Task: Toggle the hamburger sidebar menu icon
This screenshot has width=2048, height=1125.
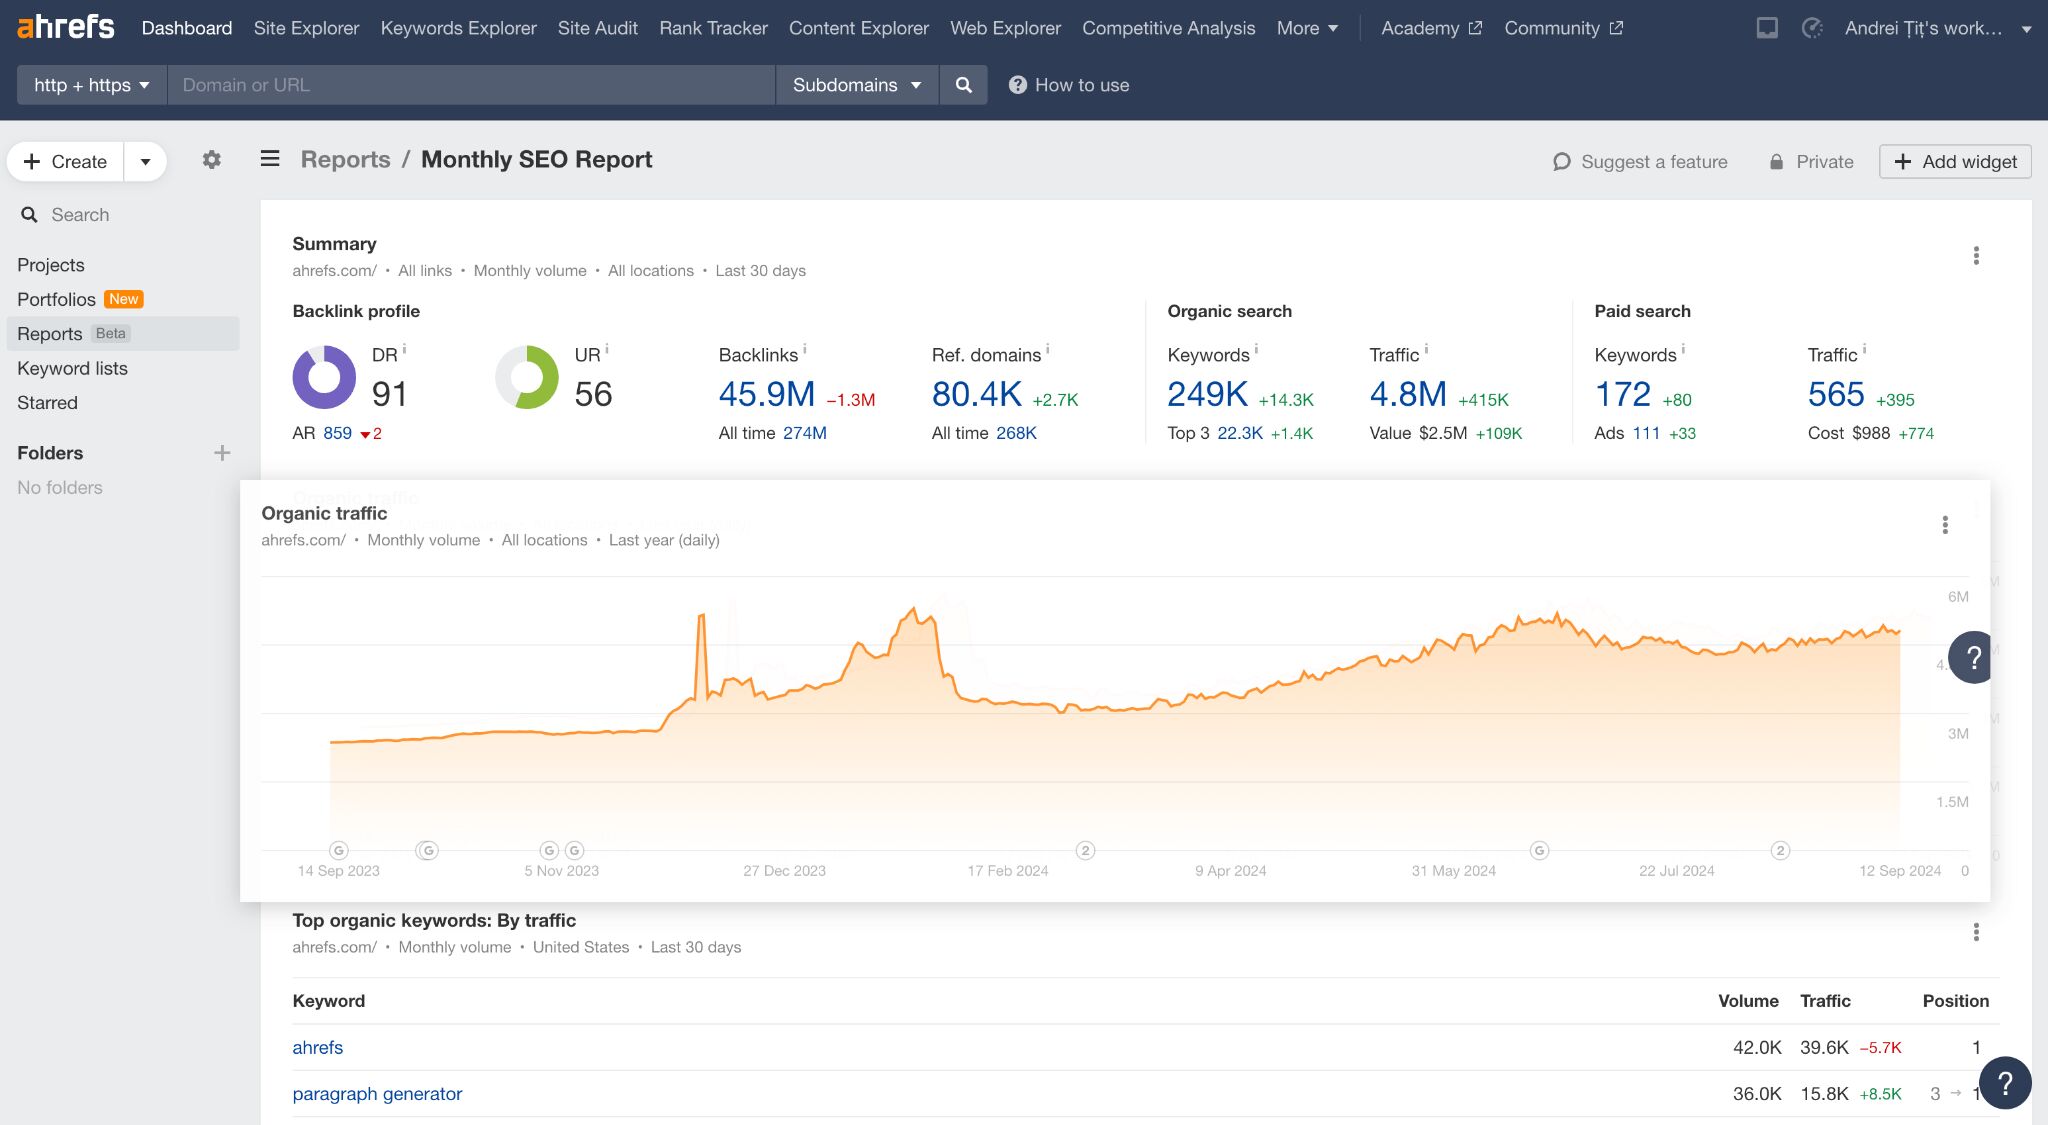Action: click(x=270, y=159)
